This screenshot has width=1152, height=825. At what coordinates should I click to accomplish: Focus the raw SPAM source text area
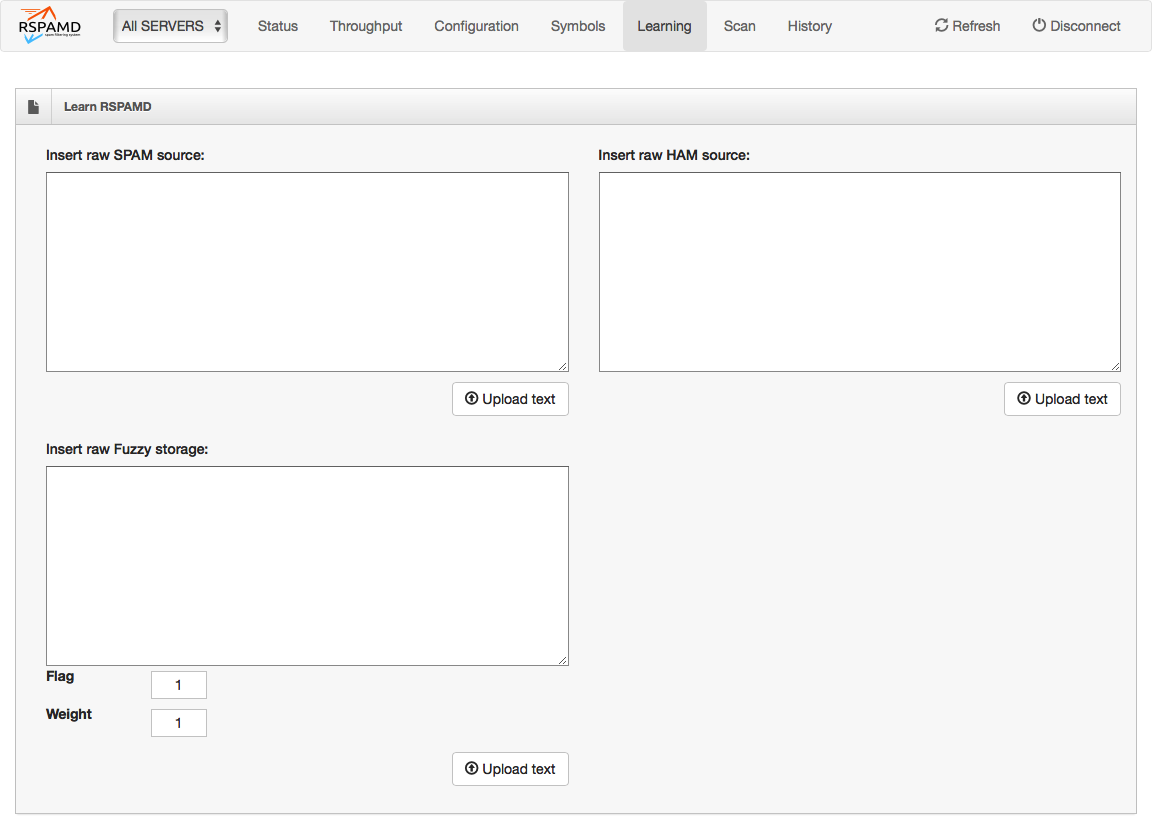[x=307, y=272]
